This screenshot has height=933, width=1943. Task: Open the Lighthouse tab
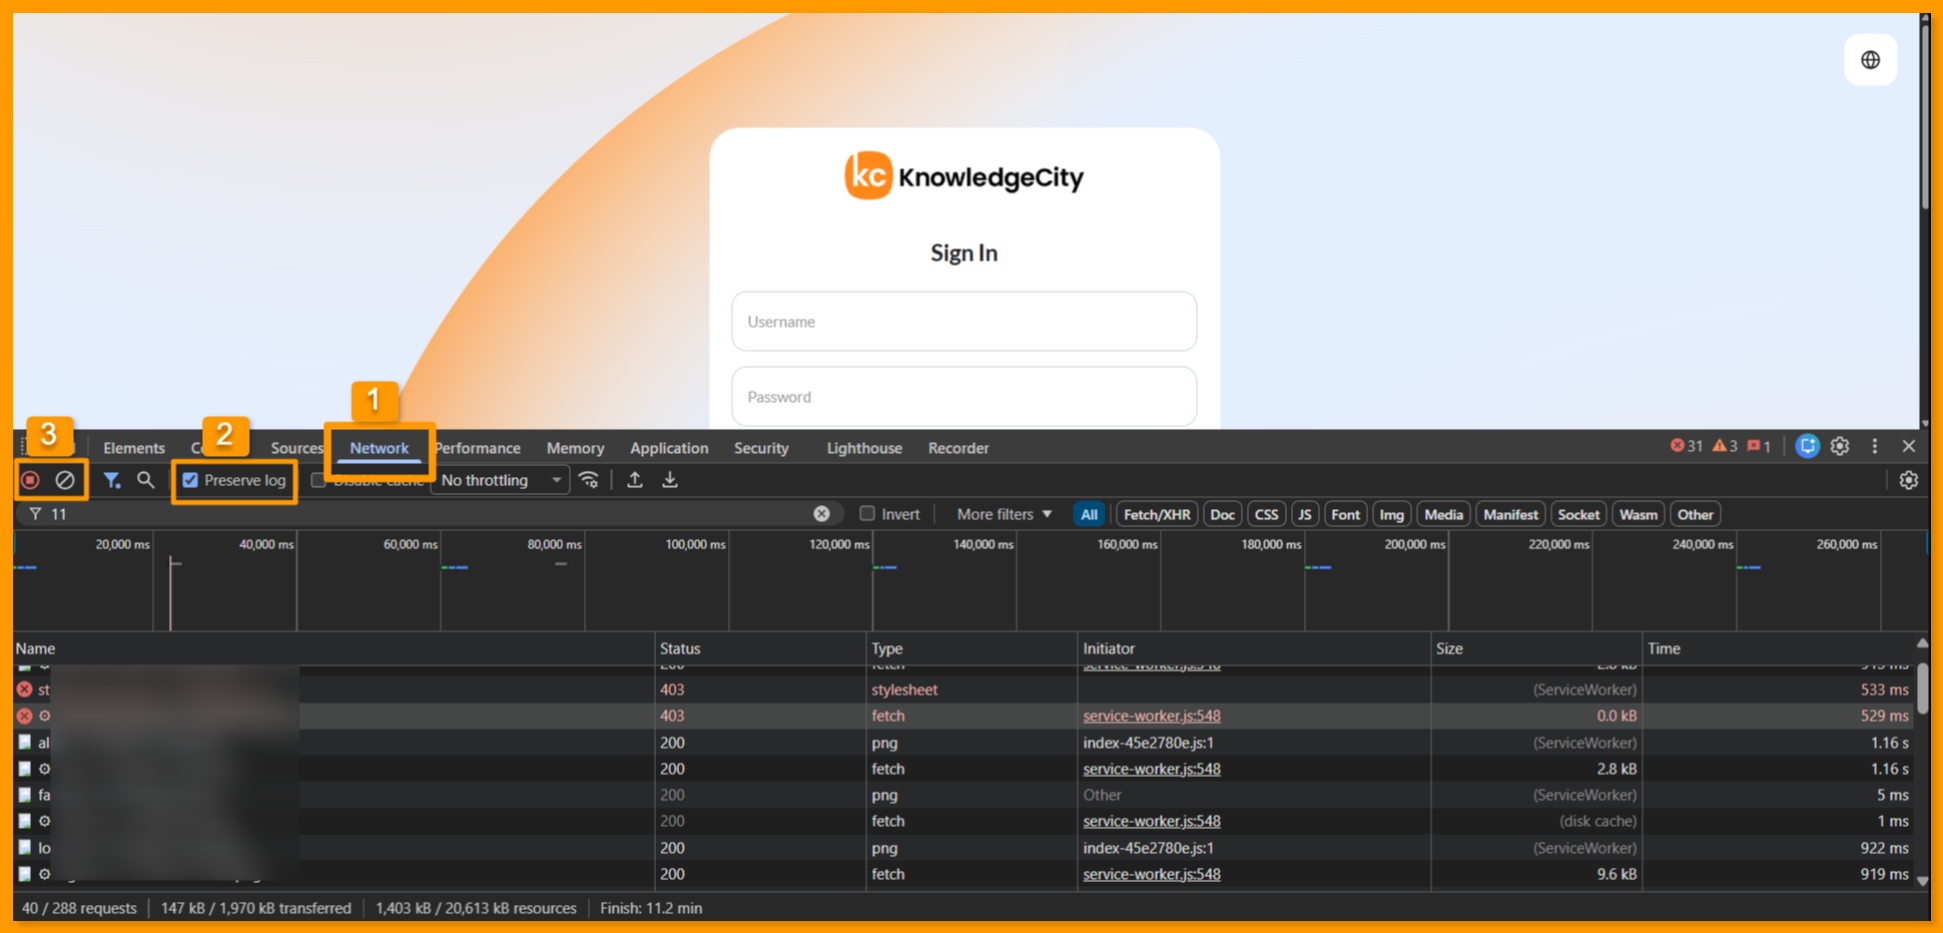[864, 448]
